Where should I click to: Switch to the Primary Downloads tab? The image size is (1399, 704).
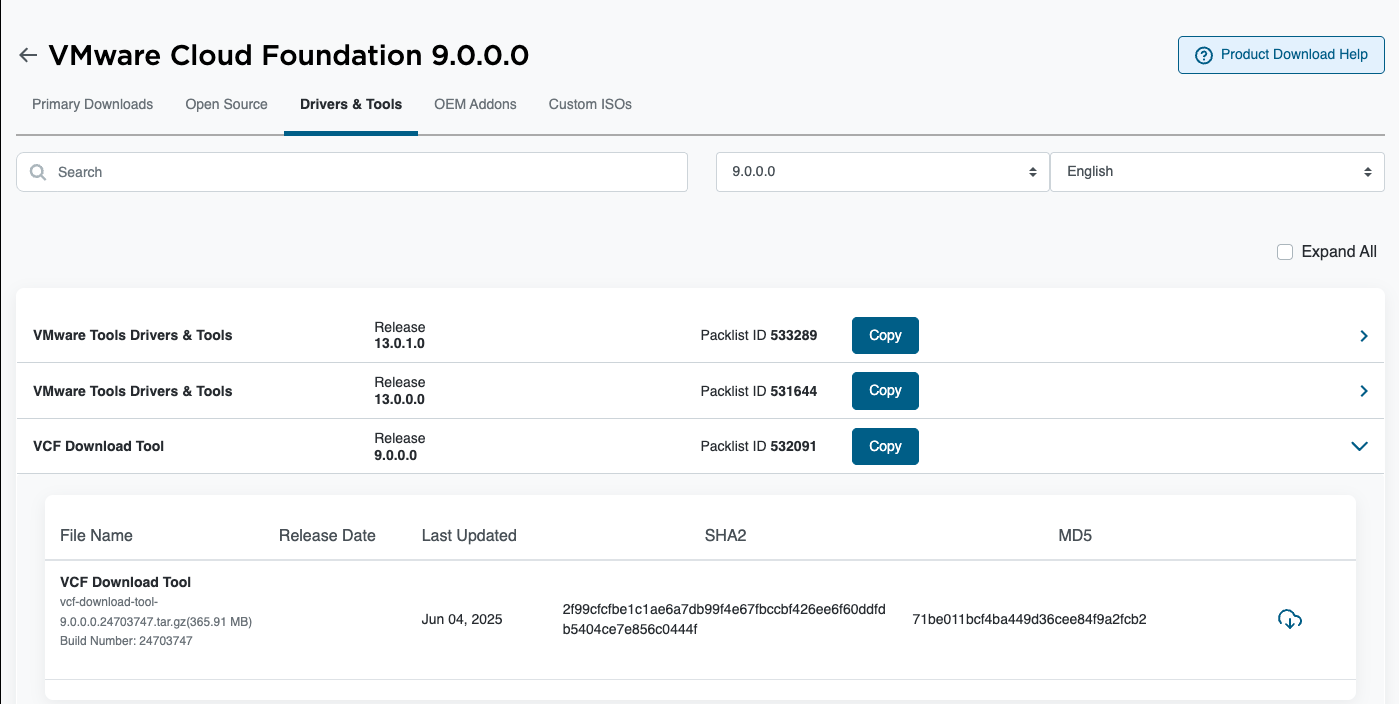[x=92, y=104]
